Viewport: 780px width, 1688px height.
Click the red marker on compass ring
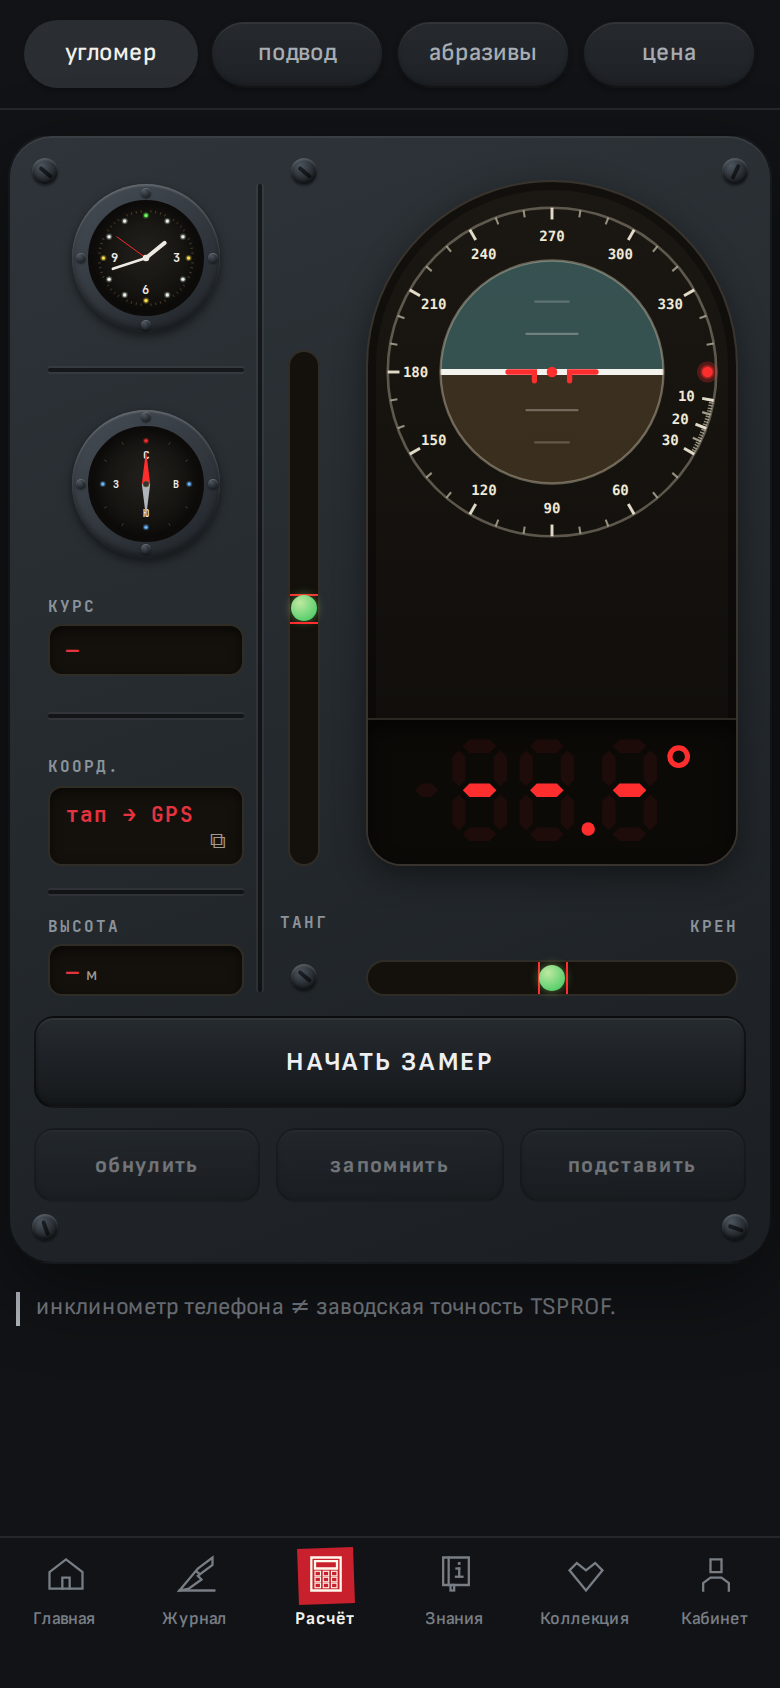tap(707, 372)
